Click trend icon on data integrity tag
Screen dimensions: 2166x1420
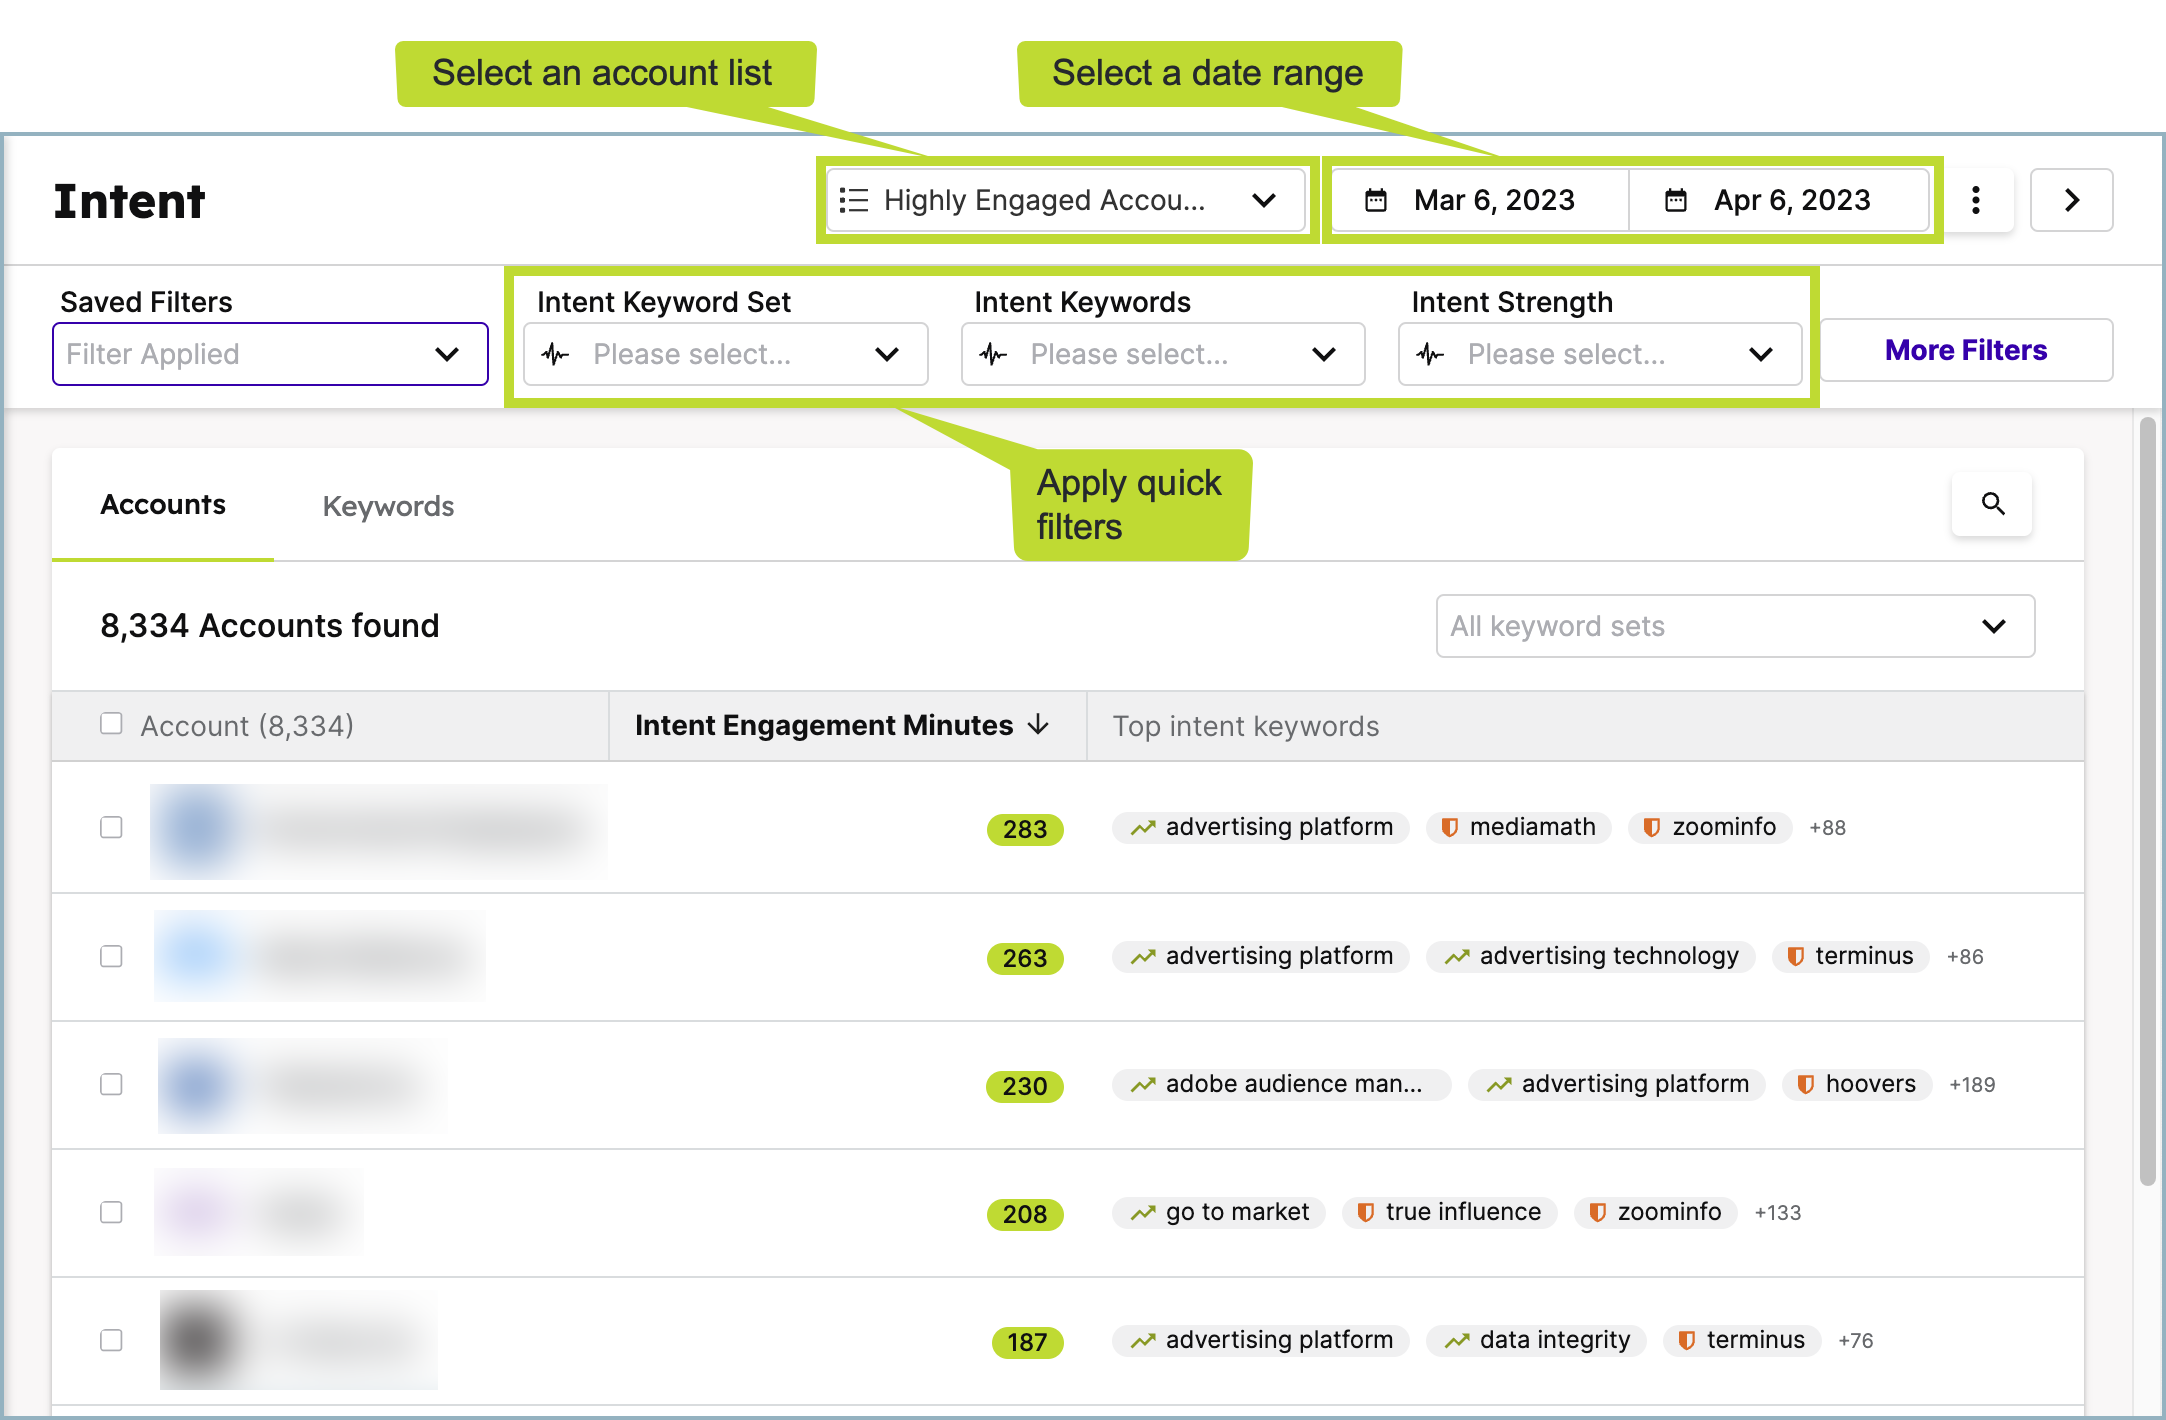click(x=1457, y=1341)
